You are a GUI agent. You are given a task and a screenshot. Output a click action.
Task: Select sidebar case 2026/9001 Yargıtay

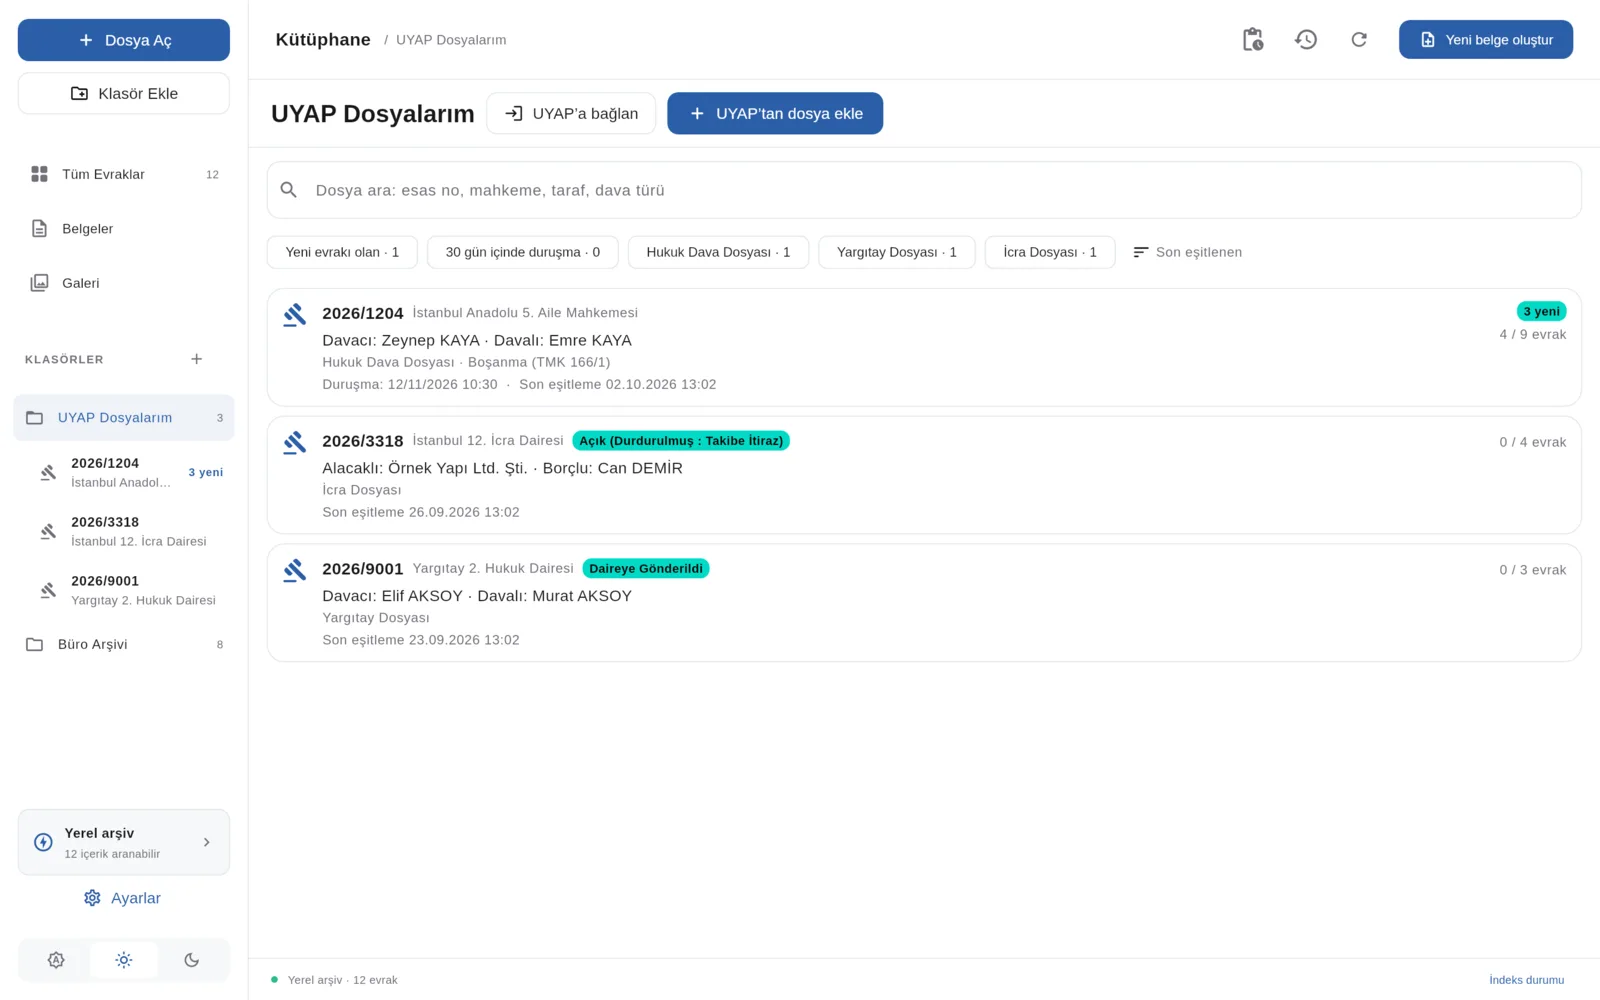124,590
